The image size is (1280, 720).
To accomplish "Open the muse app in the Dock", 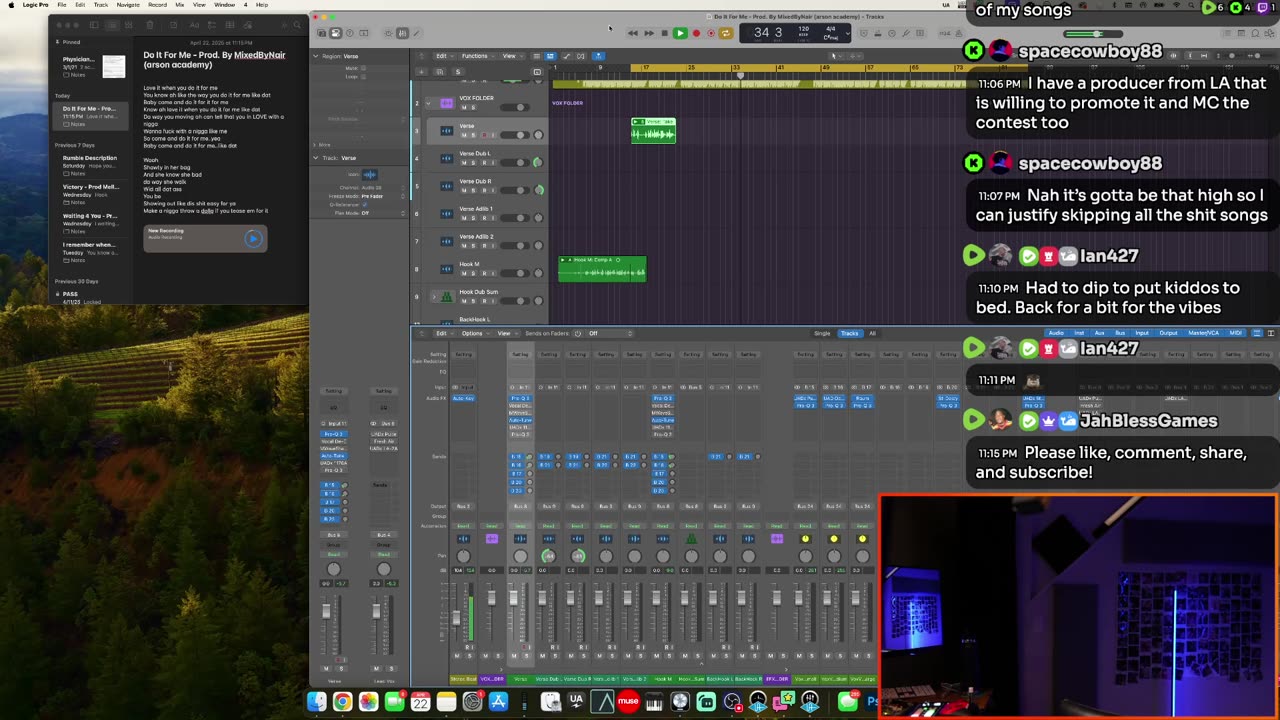I will (628, 702).
